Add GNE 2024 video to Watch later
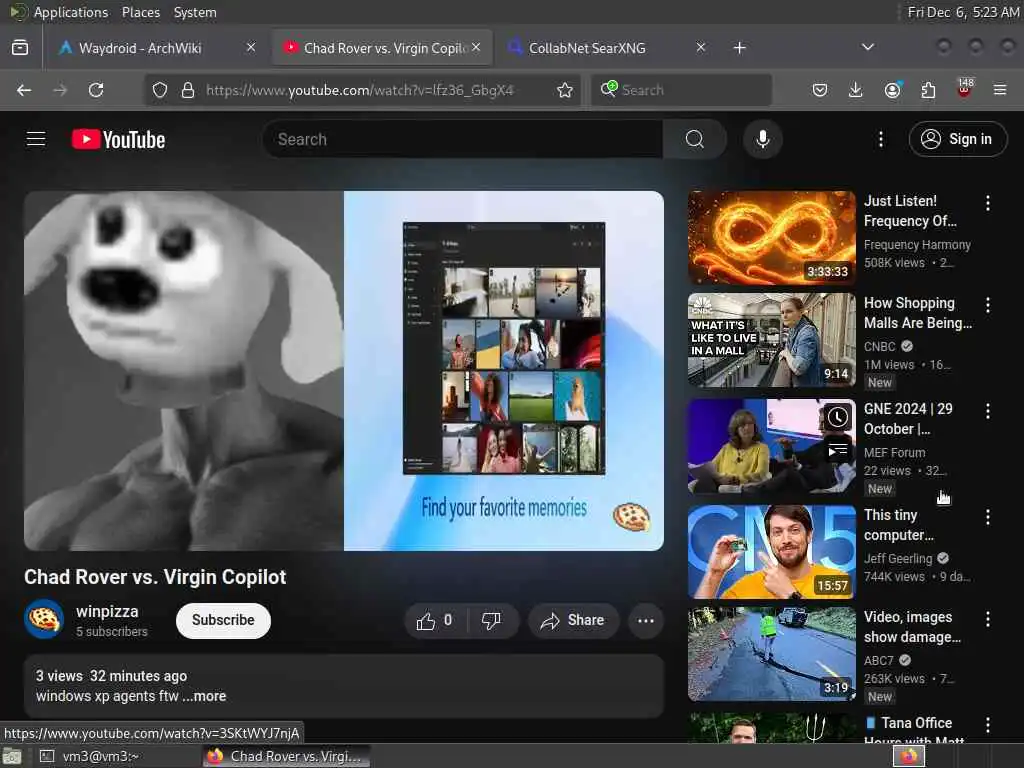The image size is (1024, 768). pos(837,418)
